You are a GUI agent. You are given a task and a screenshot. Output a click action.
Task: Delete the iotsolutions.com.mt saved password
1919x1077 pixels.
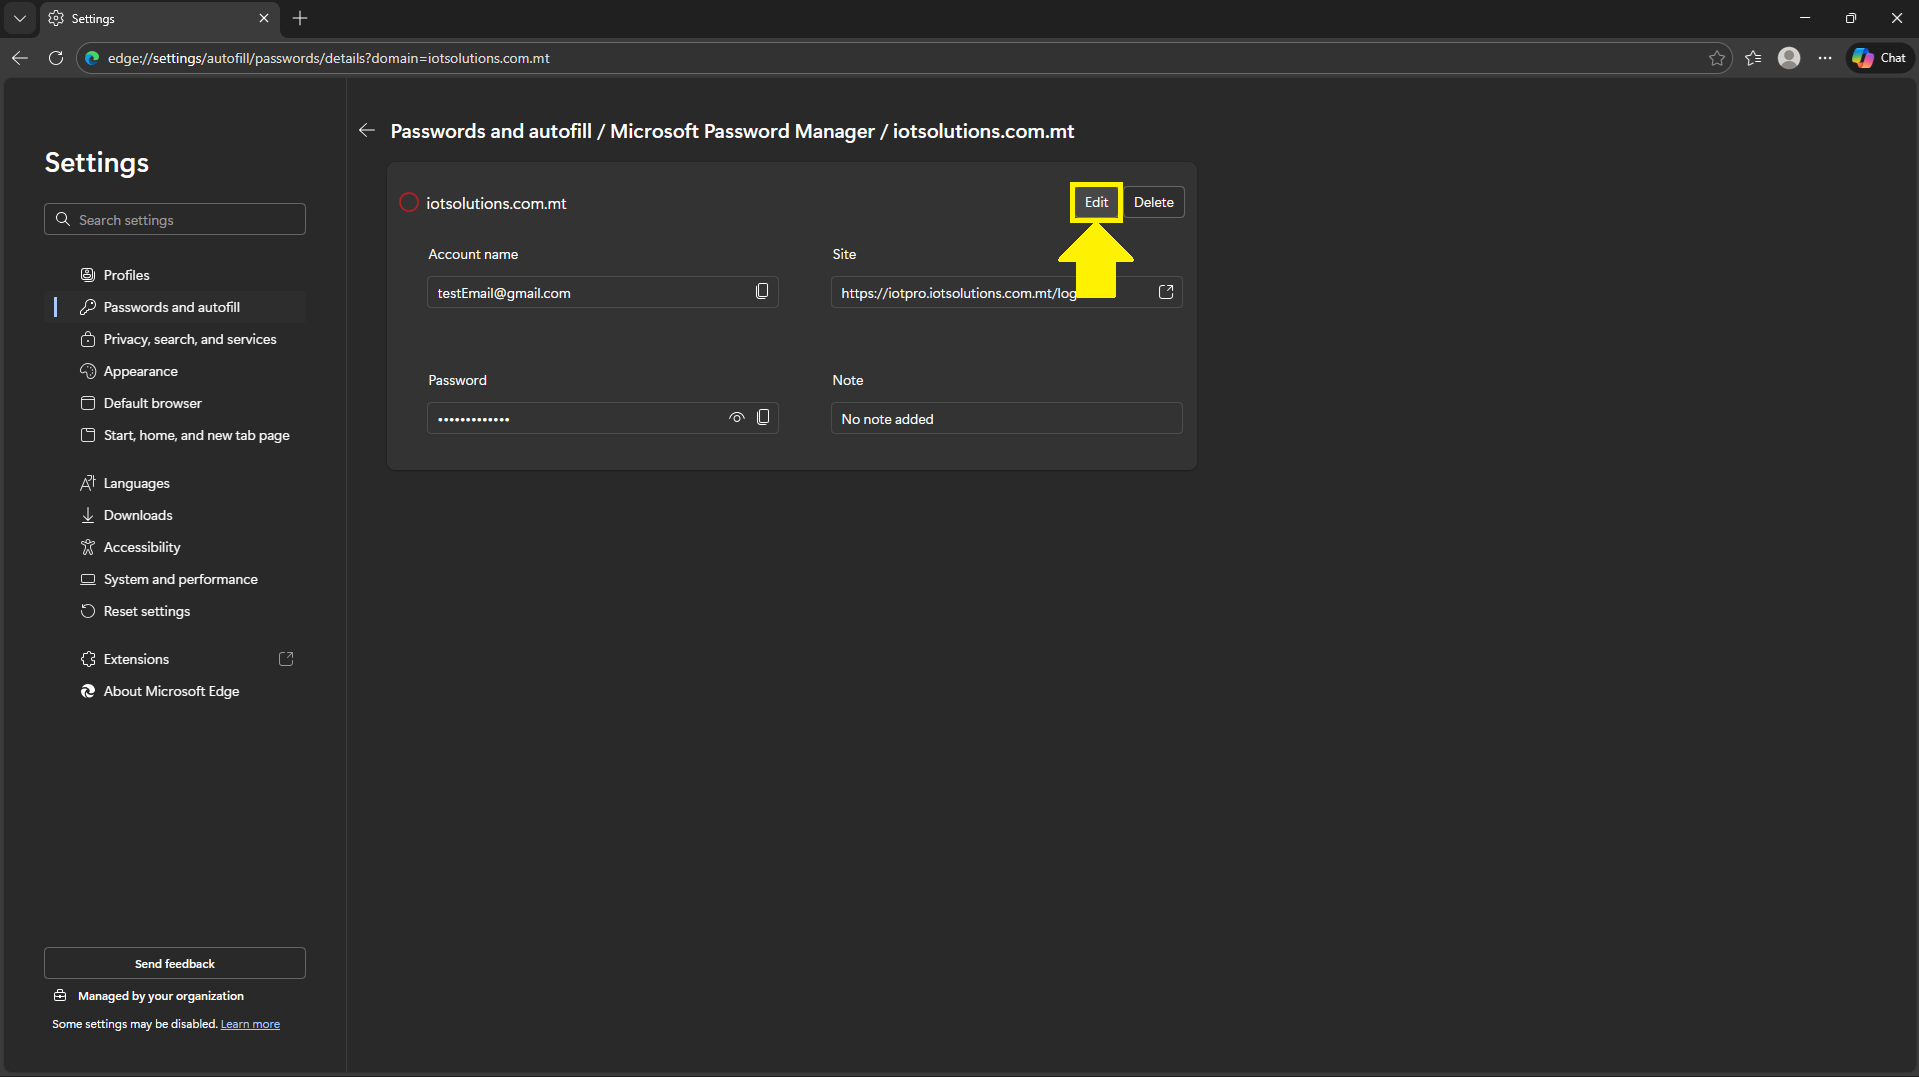click(x=1153, y=202)
